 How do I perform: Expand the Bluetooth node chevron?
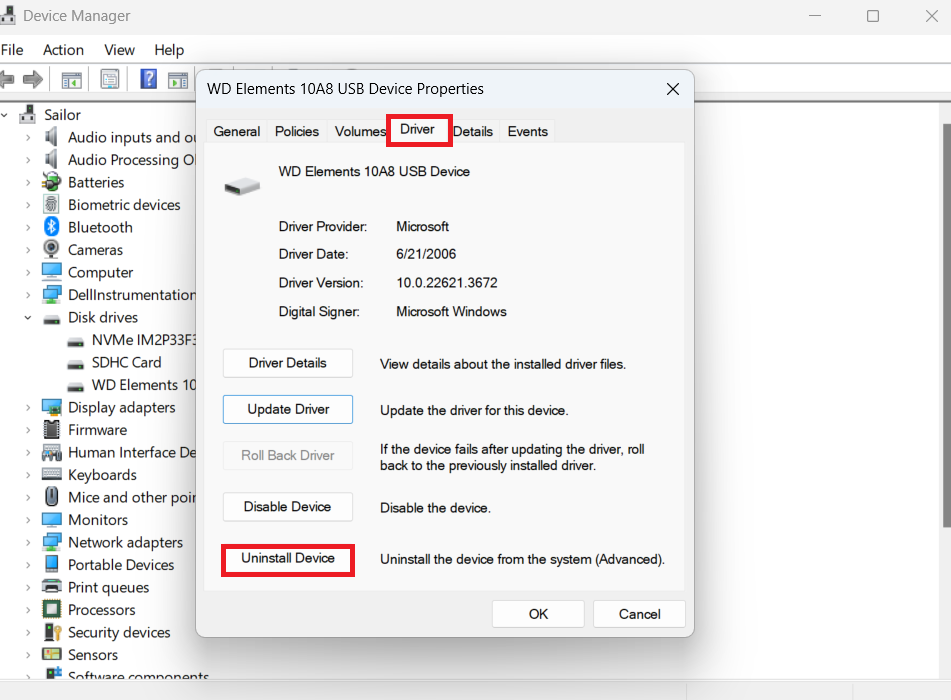click(28, 227)
